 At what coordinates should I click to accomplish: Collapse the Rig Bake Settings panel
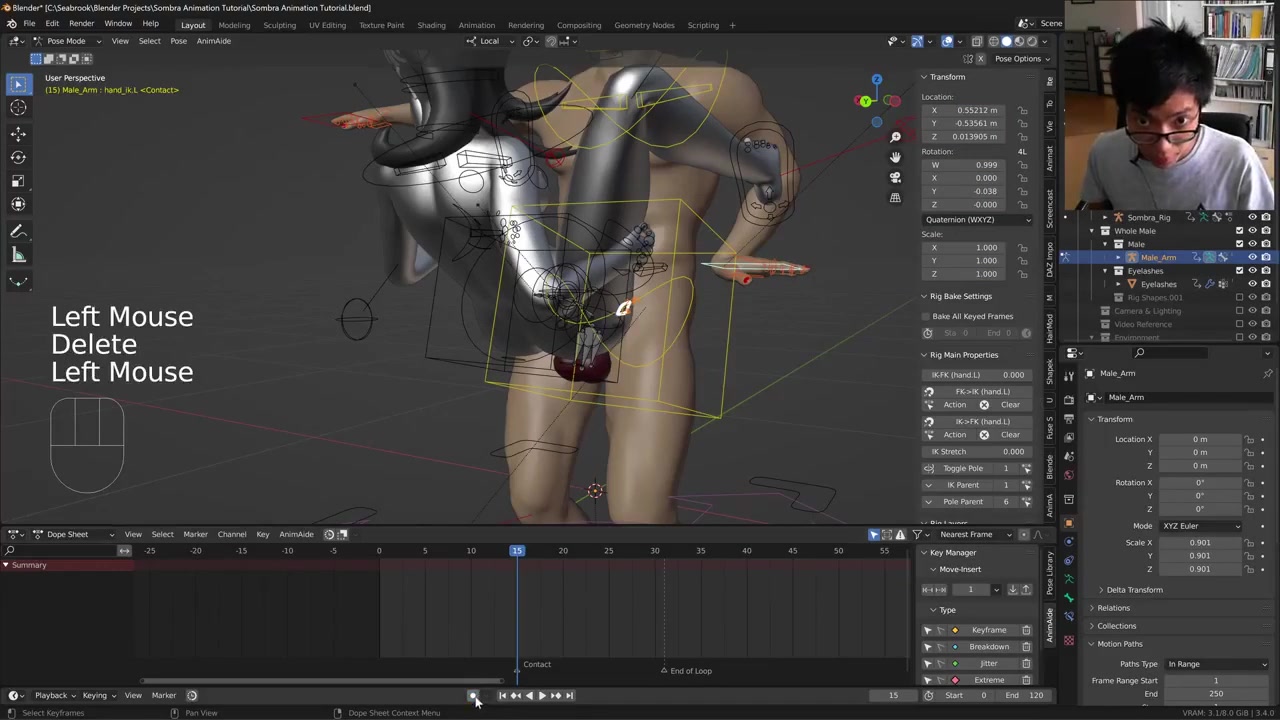(924, 296)
